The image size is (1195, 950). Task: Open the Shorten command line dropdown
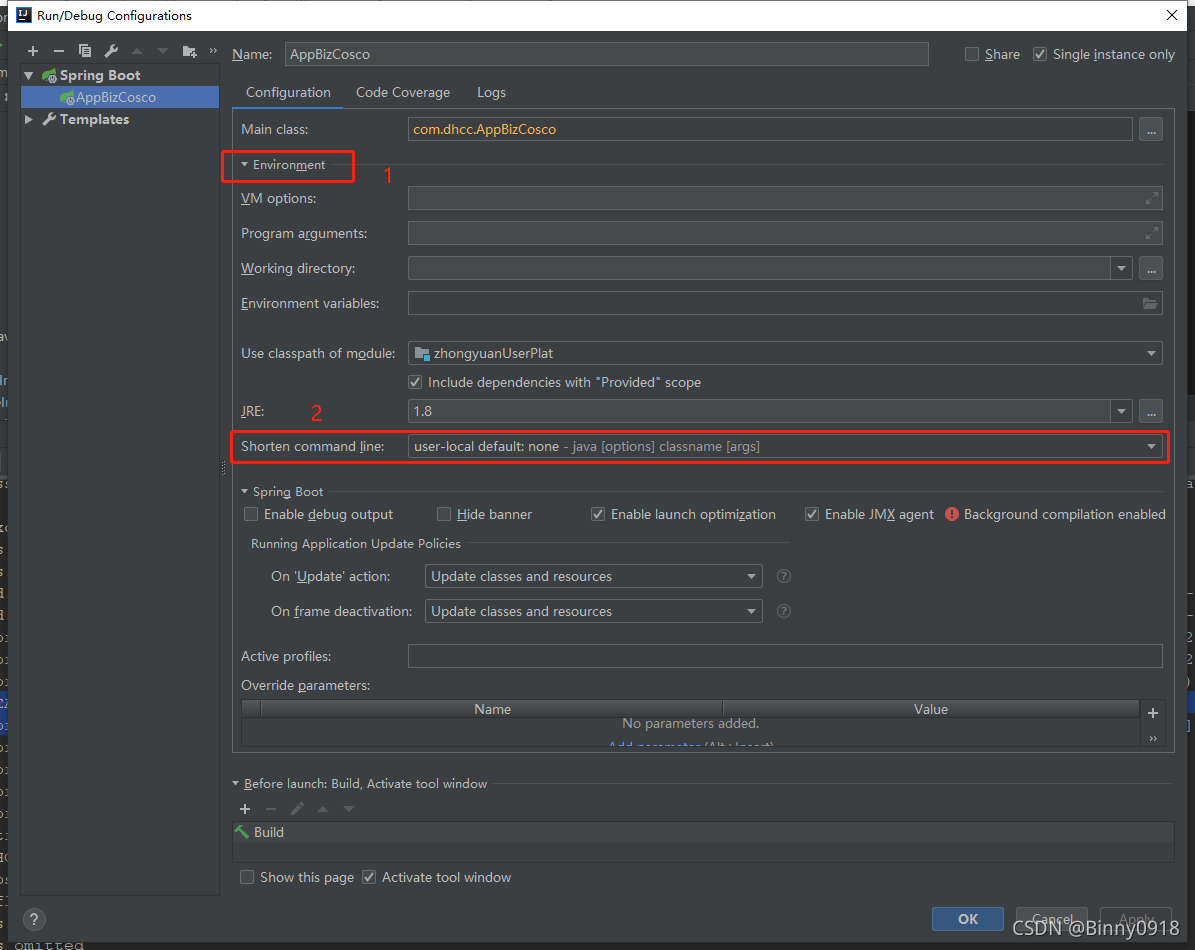[x=1150, y=446]
